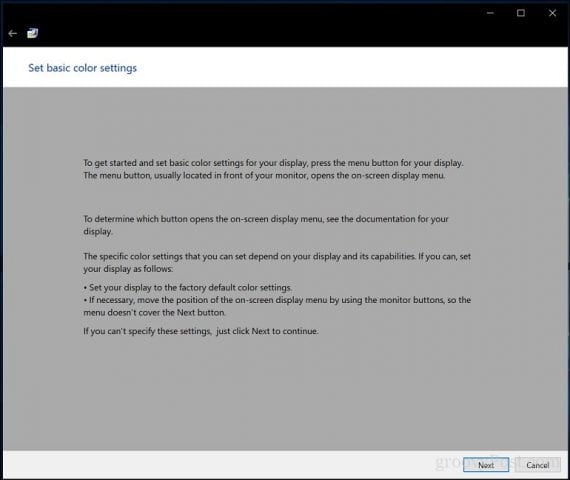Close the color calibration window

pyautogui.click(x=552, y=13)
